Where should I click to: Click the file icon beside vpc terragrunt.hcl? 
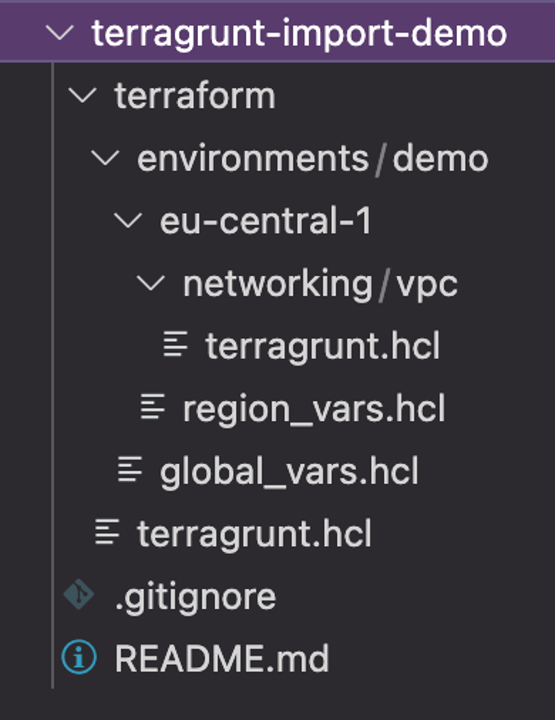coord(176,344)
